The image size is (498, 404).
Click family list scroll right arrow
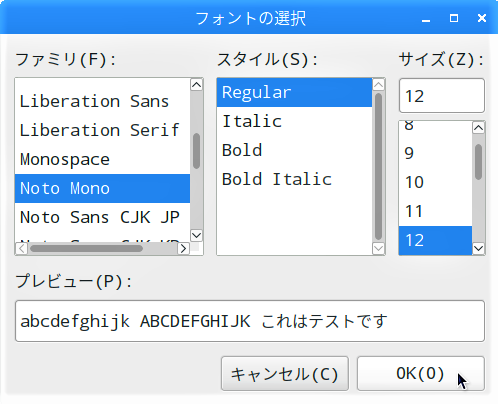tap(183, 248)
